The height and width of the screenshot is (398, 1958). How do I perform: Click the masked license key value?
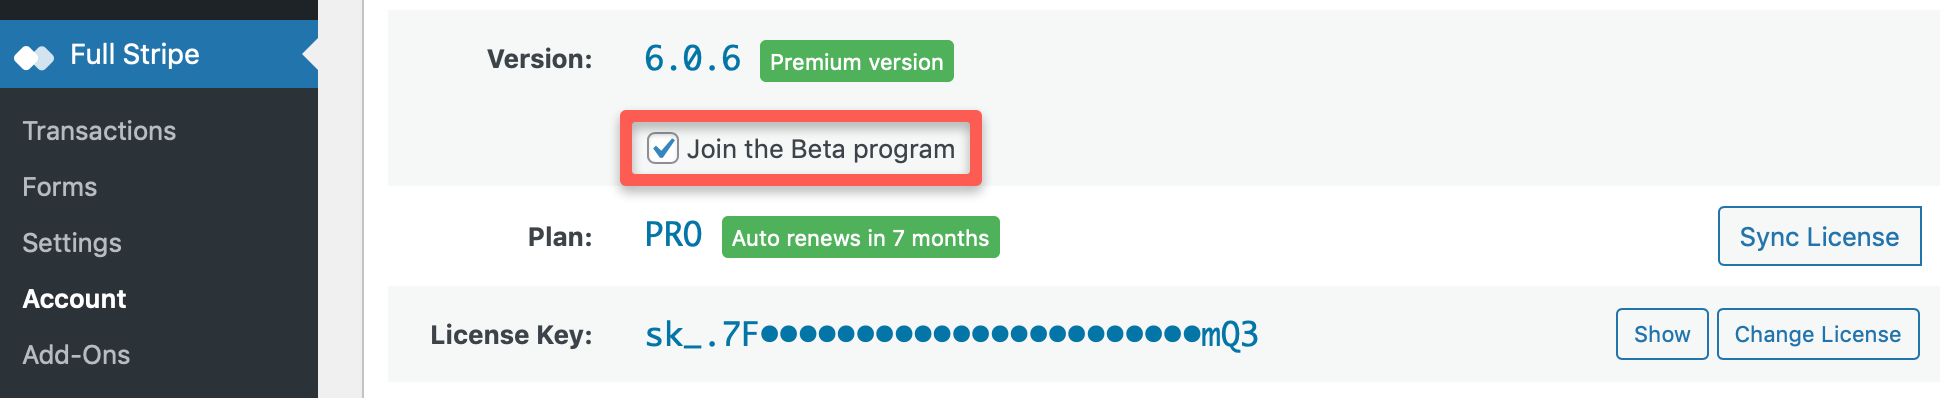tap(951, 334)
